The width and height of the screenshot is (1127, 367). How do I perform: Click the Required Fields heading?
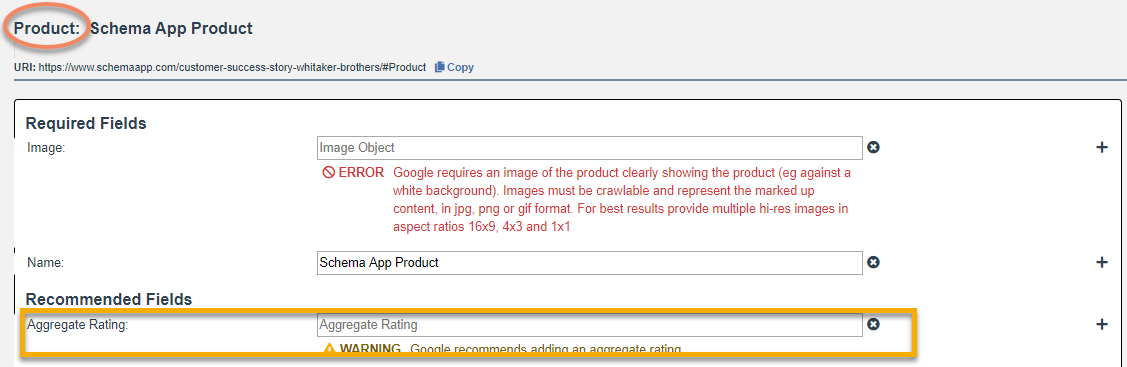click(86, 124)
